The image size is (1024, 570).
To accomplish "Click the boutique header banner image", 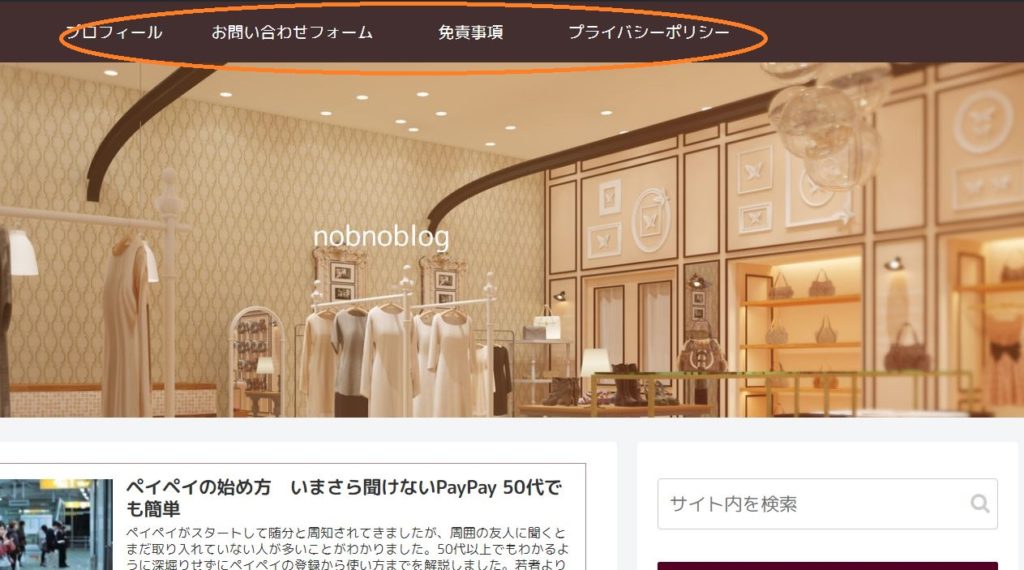I will pos(512,240).
